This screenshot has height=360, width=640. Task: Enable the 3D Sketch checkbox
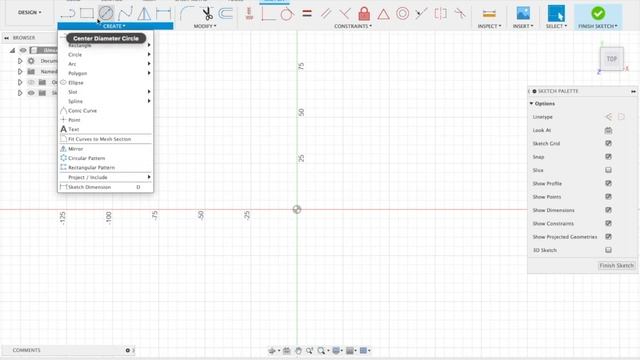pyautogui.click(x=608, y=250)
